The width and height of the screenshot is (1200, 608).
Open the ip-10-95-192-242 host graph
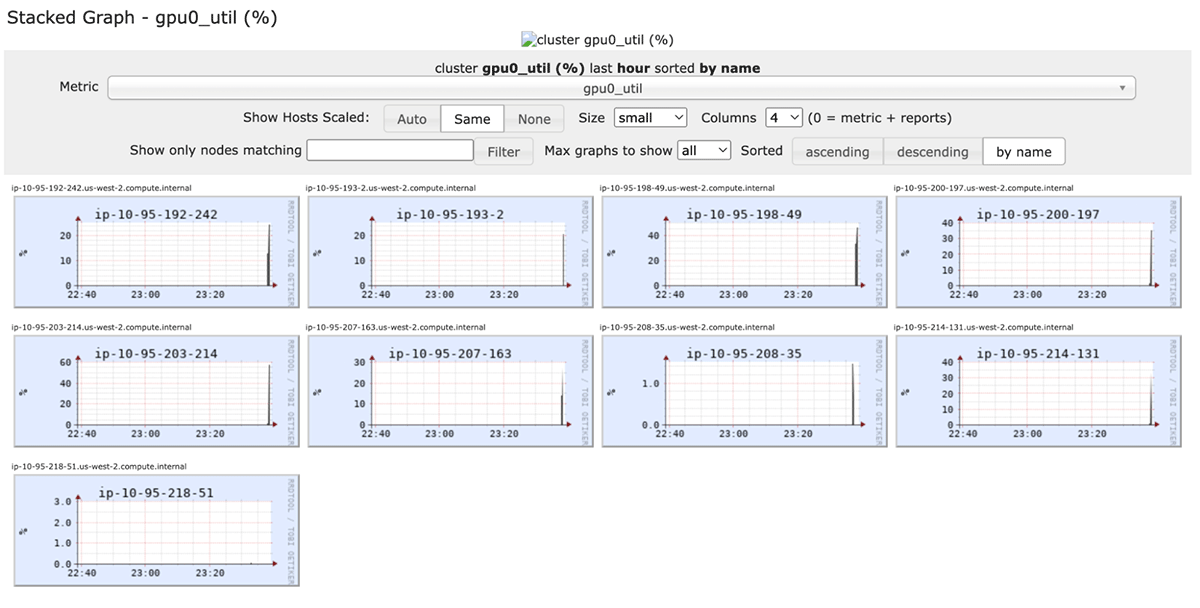[156, 251]
